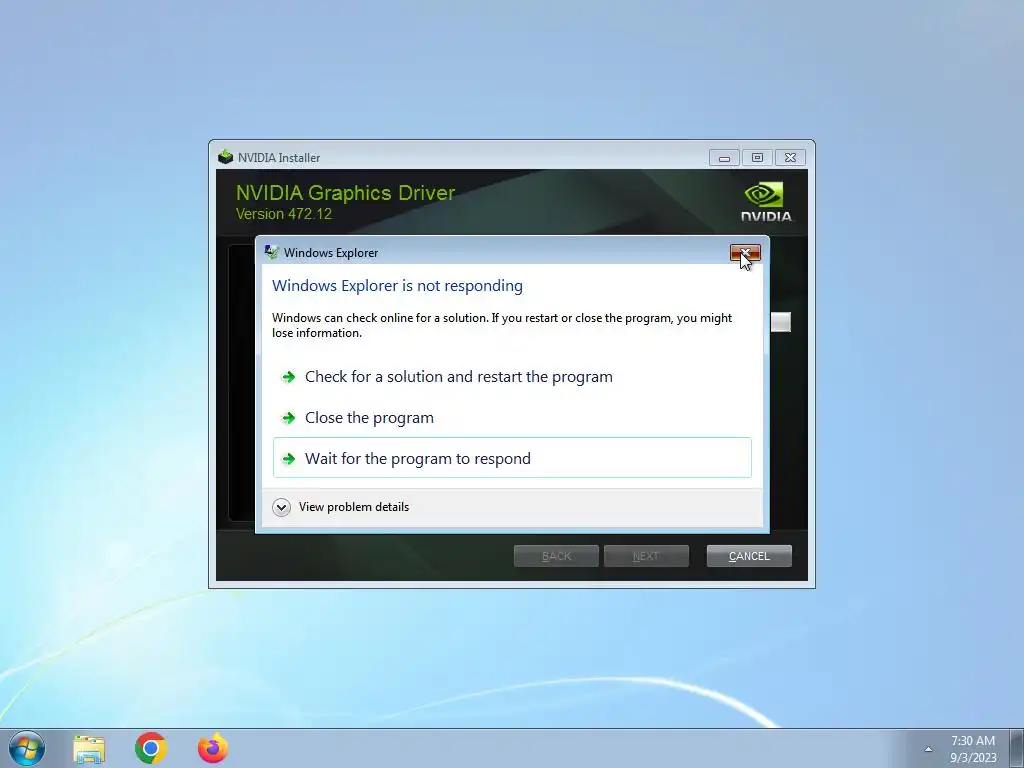1024x768 pixels.
Task: Minimize the NVIDIA Installer window
Action: point(724,158)
